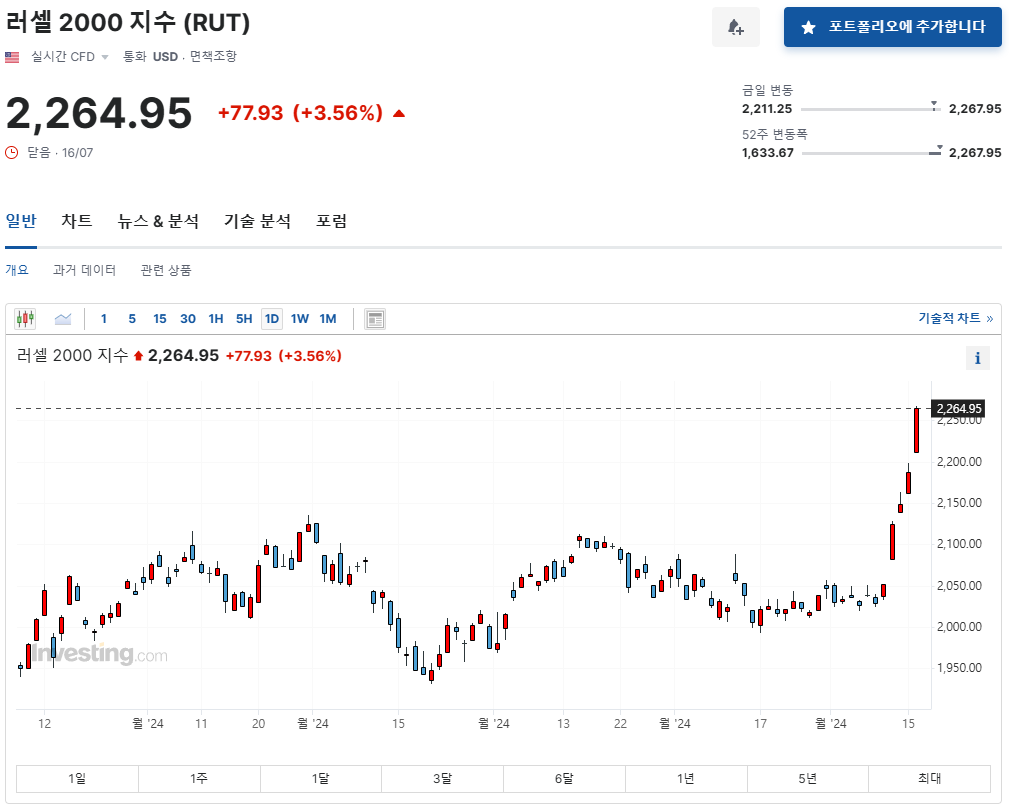Select the 개요 sub-tab
The width and height of the screenshot is (1009, 807).
pos(17,270)
